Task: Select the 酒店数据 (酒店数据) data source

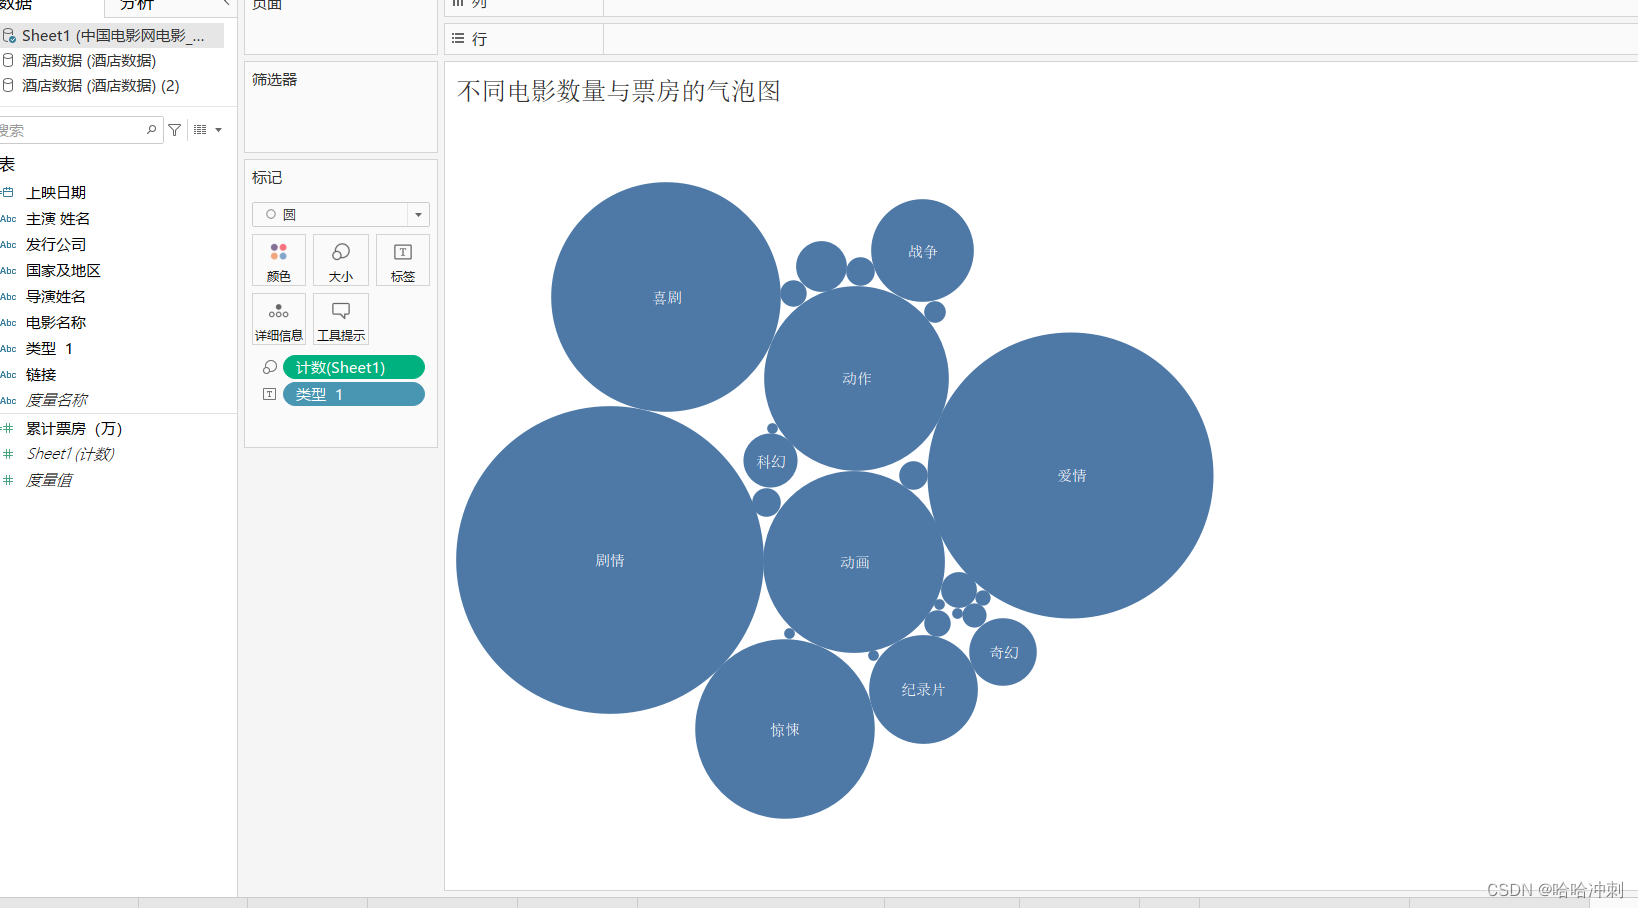Action: click(x=89, y=61)
